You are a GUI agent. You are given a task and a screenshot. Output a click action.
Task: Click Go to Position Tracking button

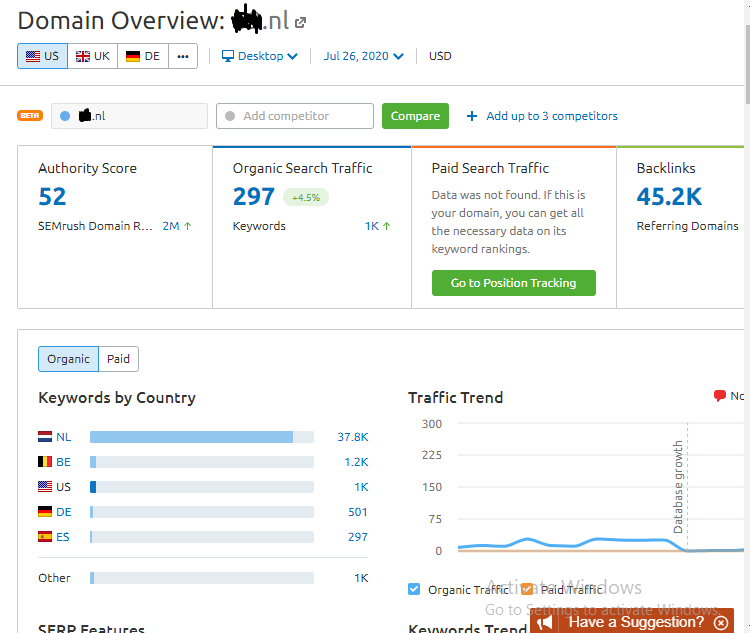pos(513,283)
